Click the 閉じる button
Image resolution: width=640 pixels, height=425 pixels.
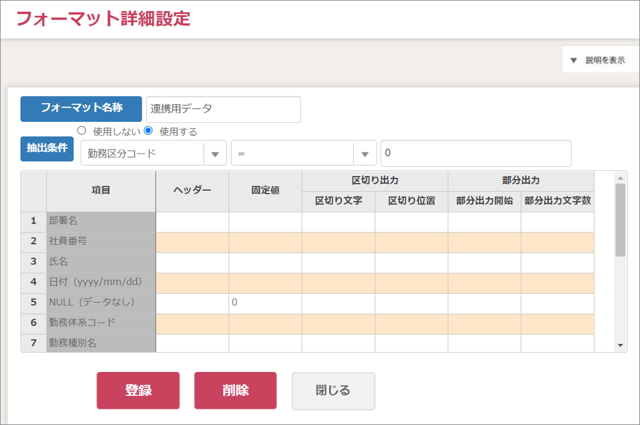(x=333, y=391)
